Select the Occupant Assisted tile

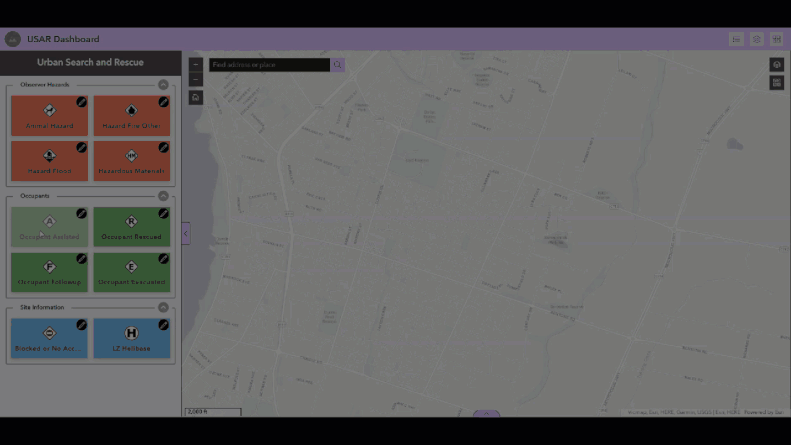[x=49, y=227]
